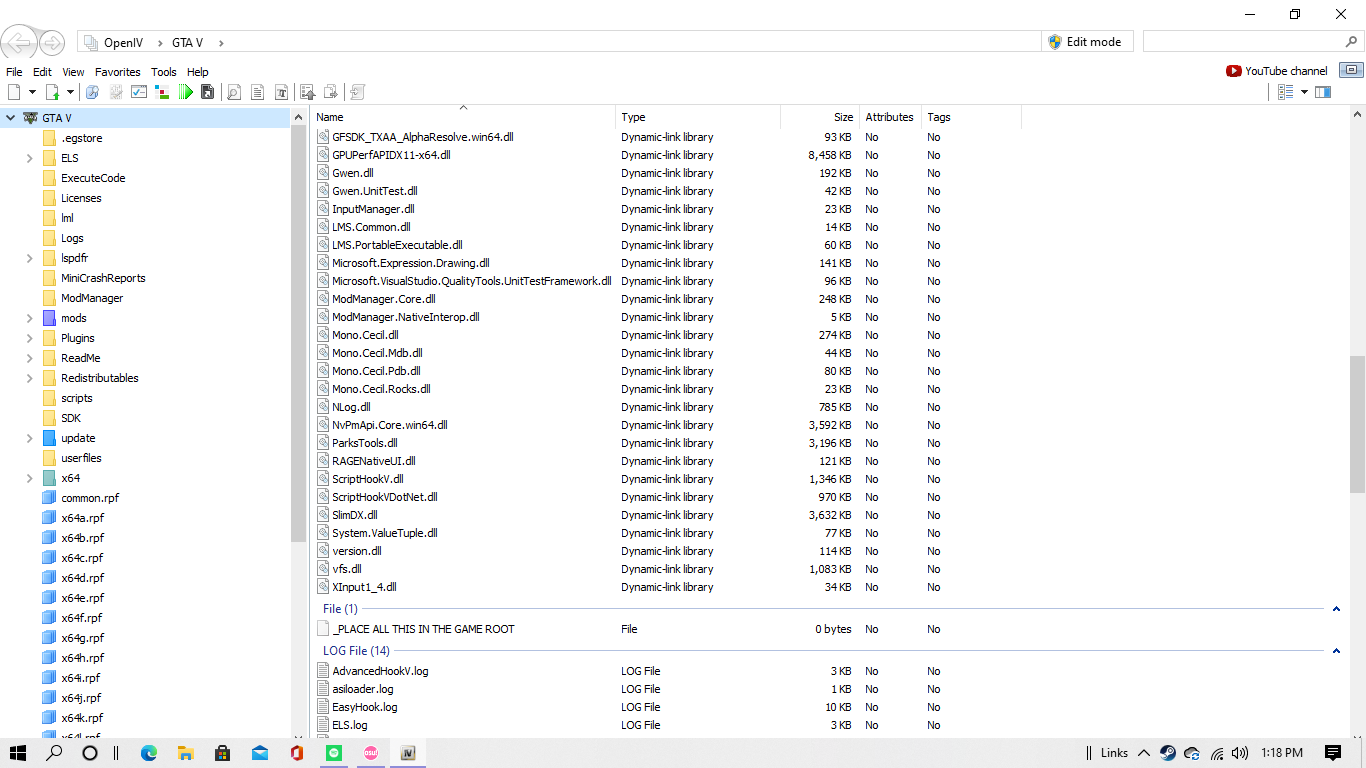Open dropdown beside the green-arrow document icon

click(x=70, y=92)
